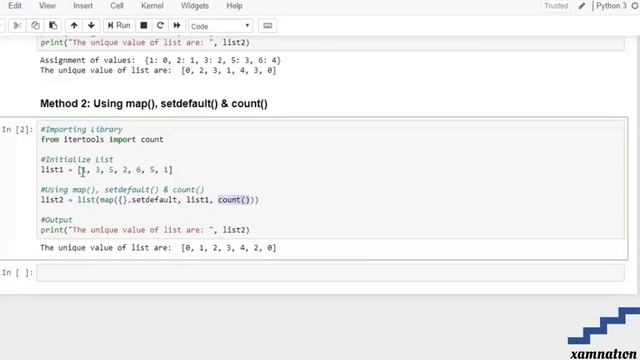
Task: Move selected cell down with arrow icon
Action: tap(91, 26)
